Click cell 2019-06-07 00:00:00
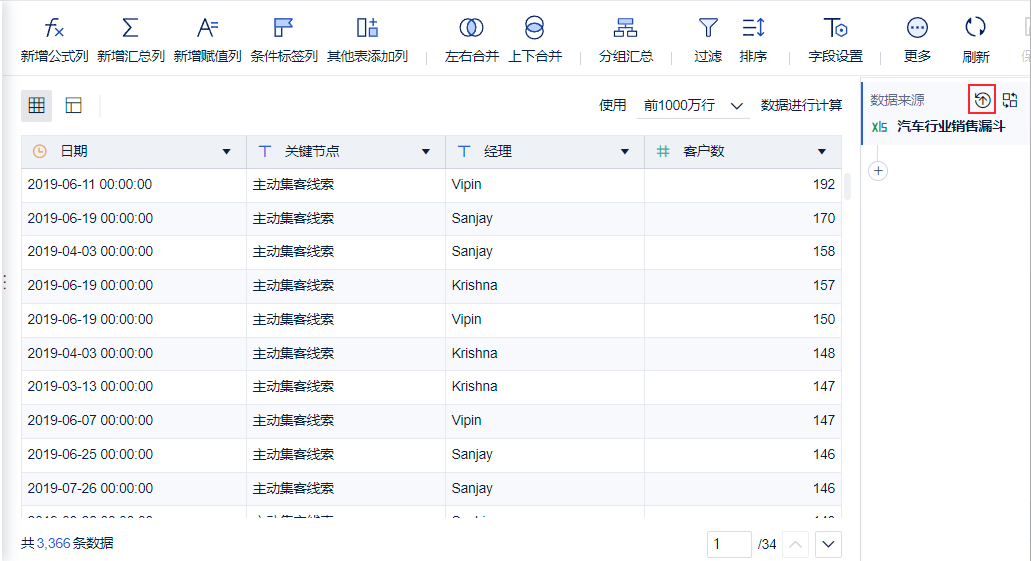The height and width of the screenshot is (561, 1031). pyautogui.click(x=133, y=421)
